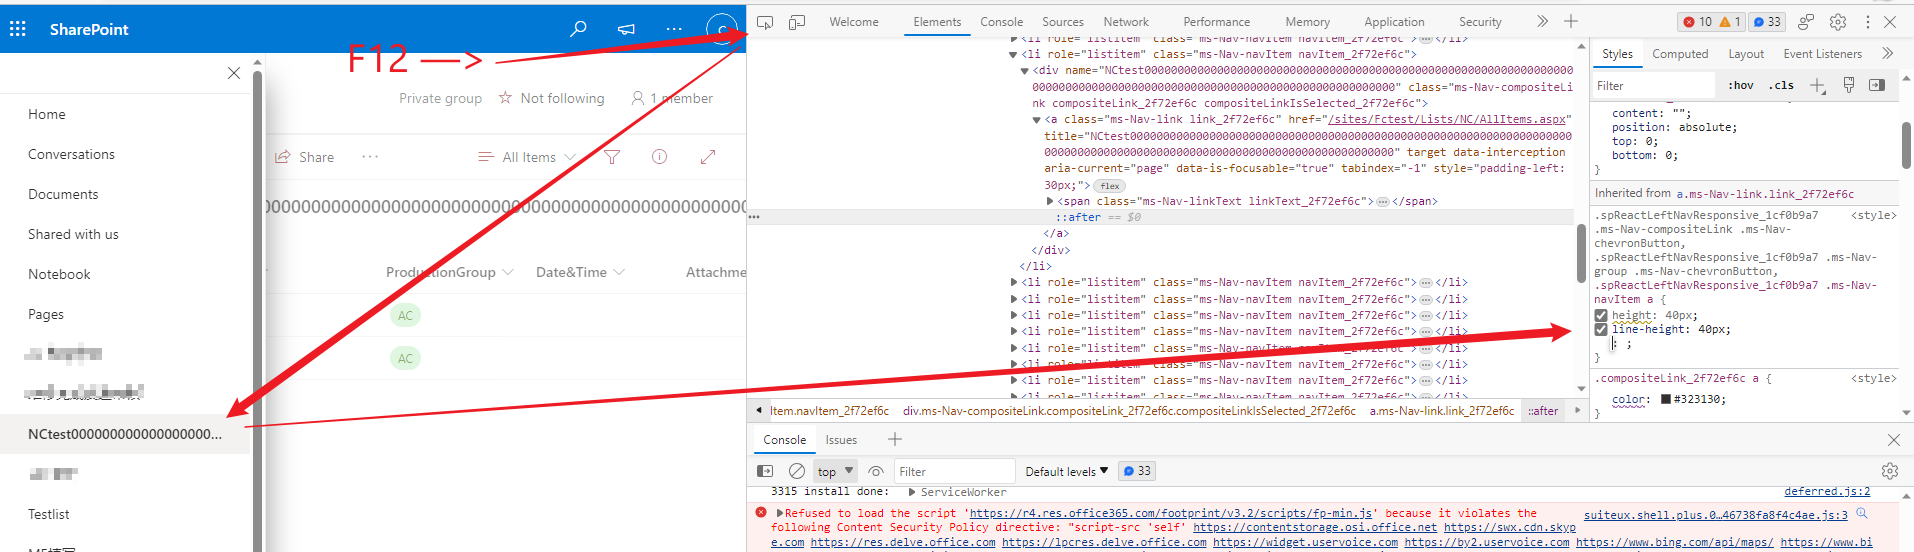Screen dimensions: 1914x552
Task: Open the filter pane funnel icon
Action: click(612, 157)
